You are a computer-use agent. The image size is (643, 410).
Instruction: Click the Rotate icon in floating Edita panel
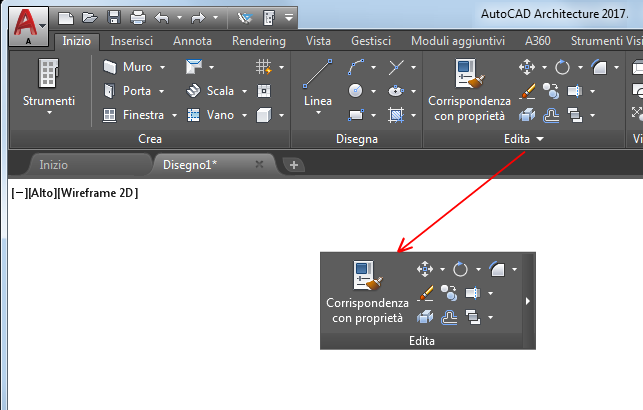[x=461, y=269]
